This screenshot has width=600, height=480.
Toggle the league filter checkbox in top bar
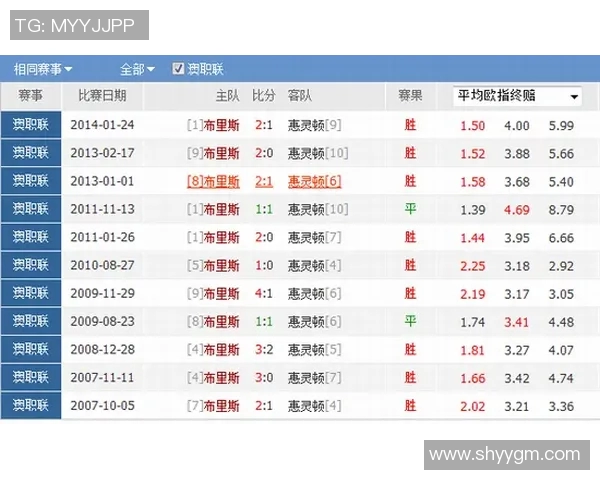[x=179, y=69]
